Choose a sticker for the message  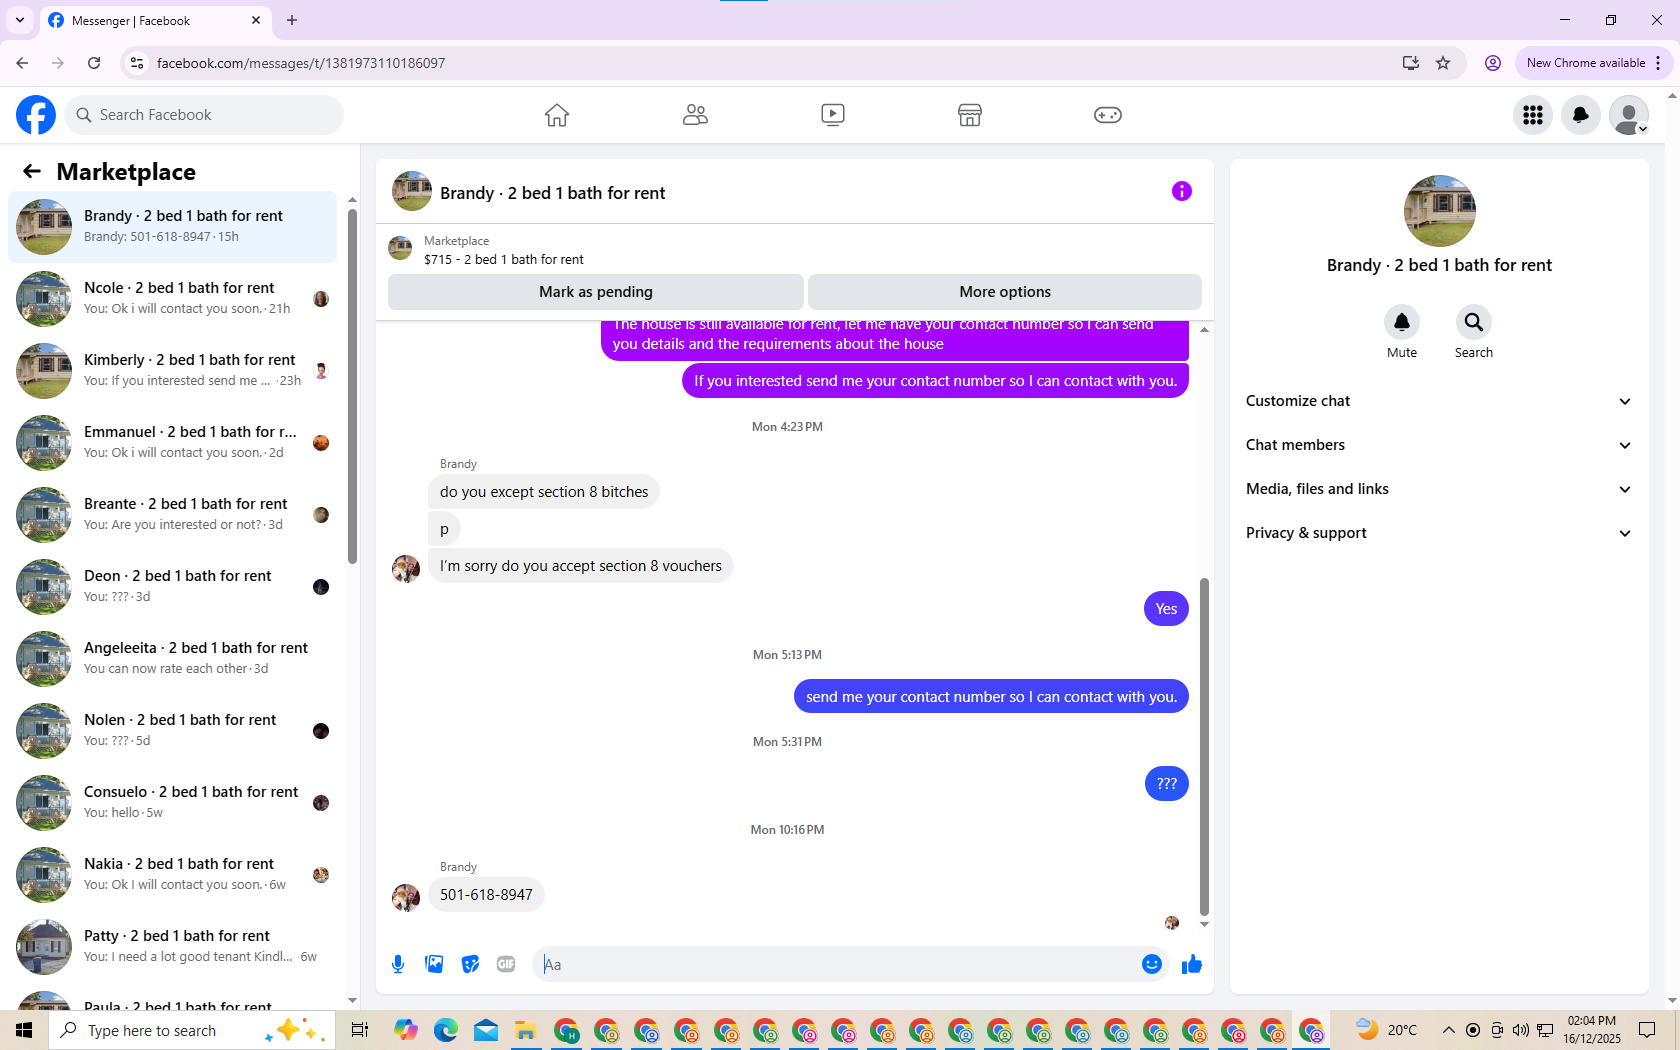[x=470, y=964]
